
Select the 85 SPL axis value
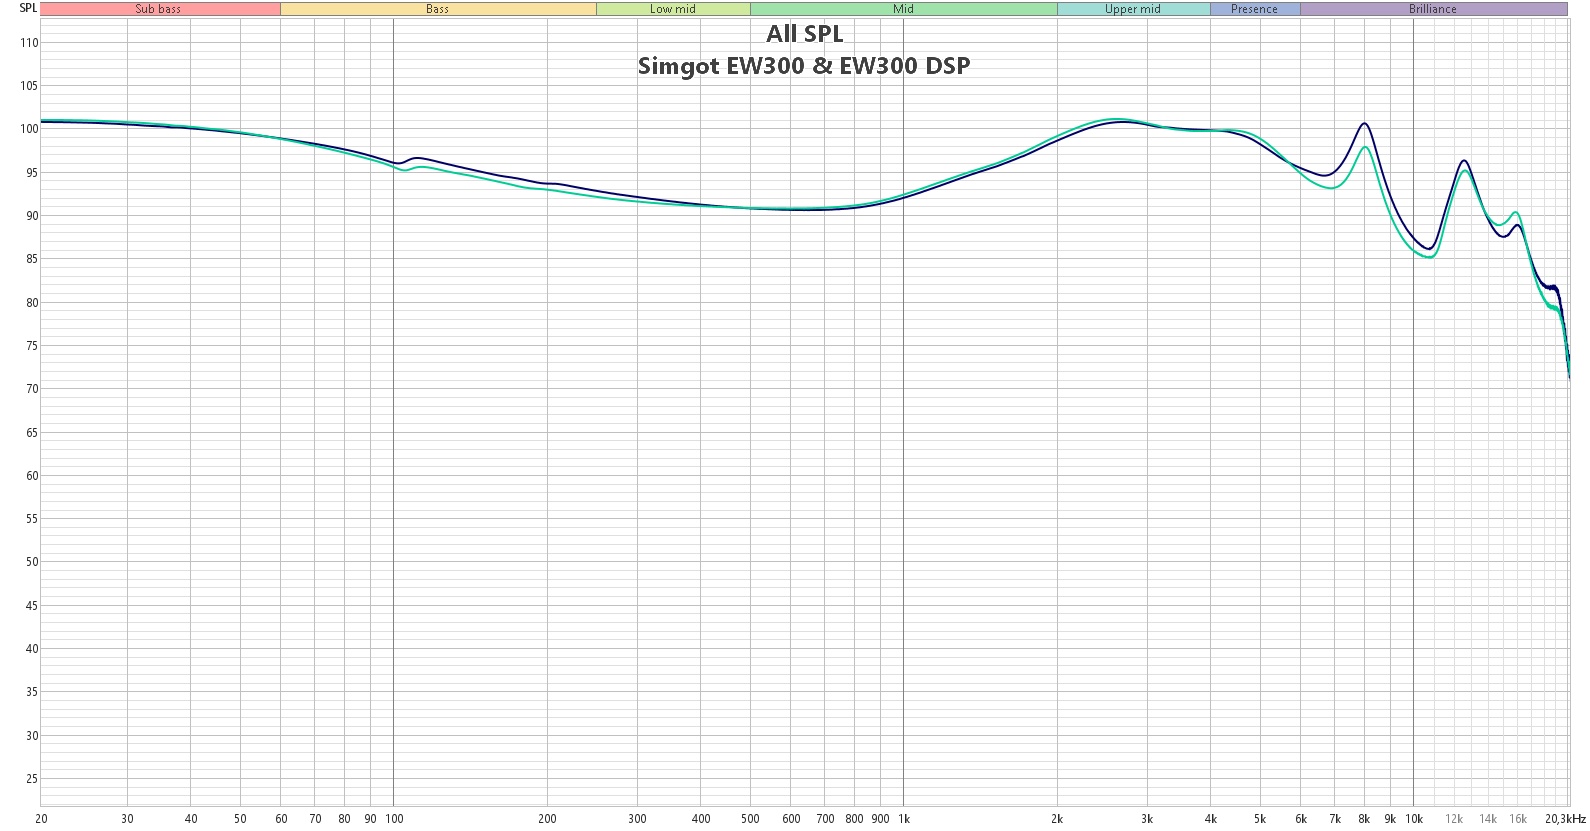click(31, 259)
